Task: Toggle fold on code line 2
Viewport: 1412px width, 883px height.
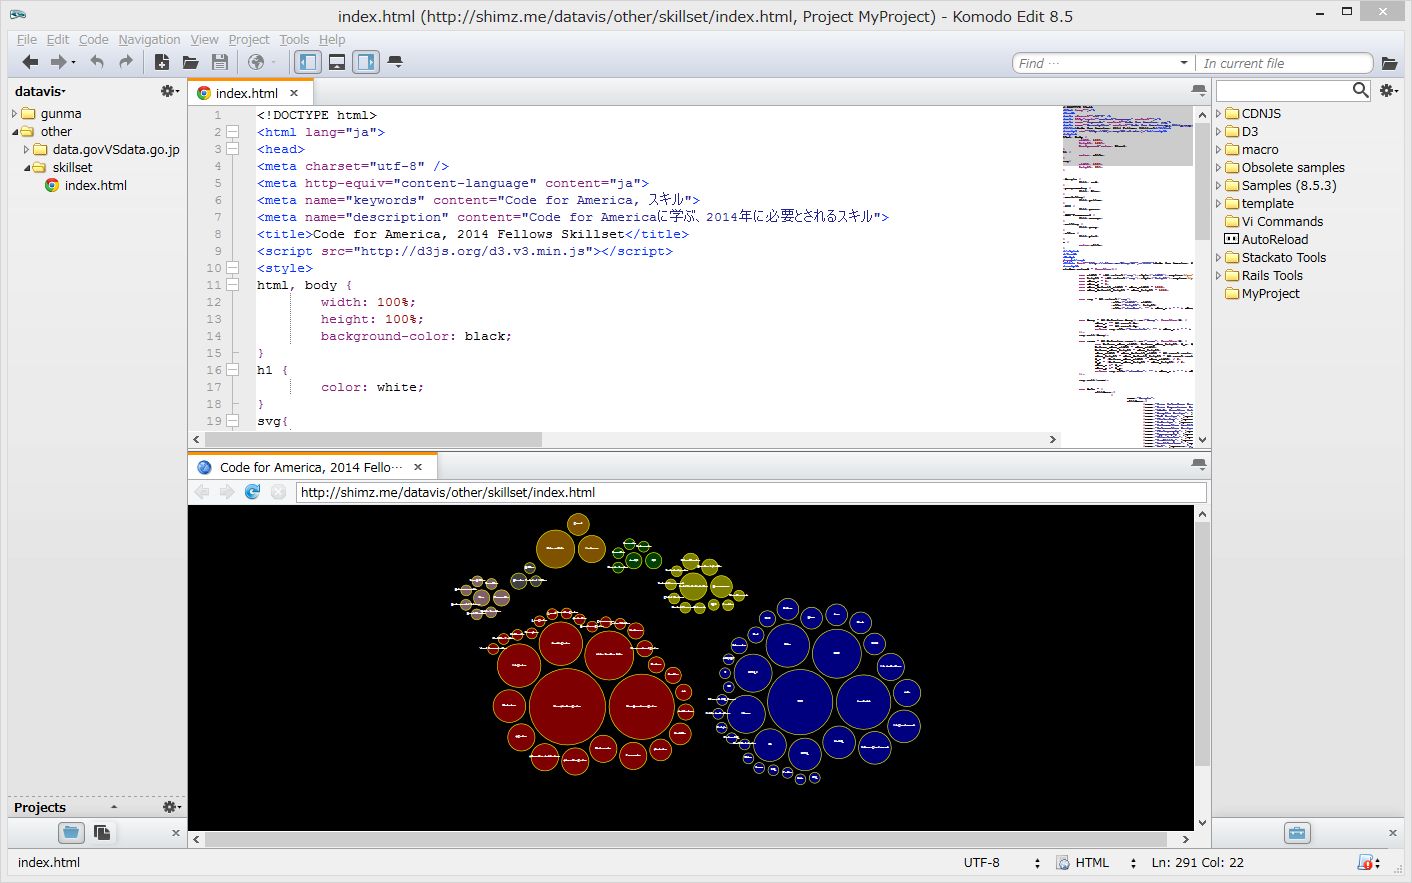Action: click(232, 132)
